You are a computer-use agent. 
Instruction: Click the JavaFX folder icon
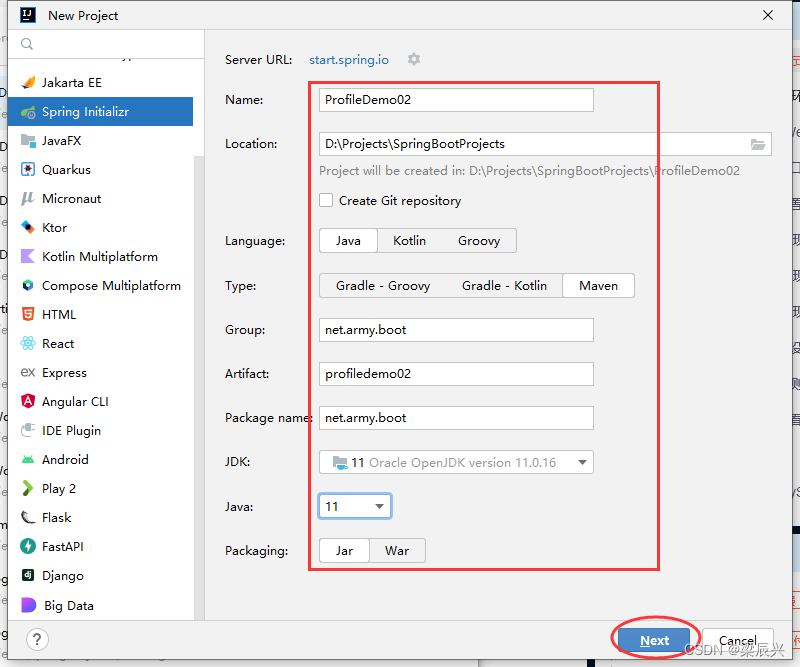29,140
